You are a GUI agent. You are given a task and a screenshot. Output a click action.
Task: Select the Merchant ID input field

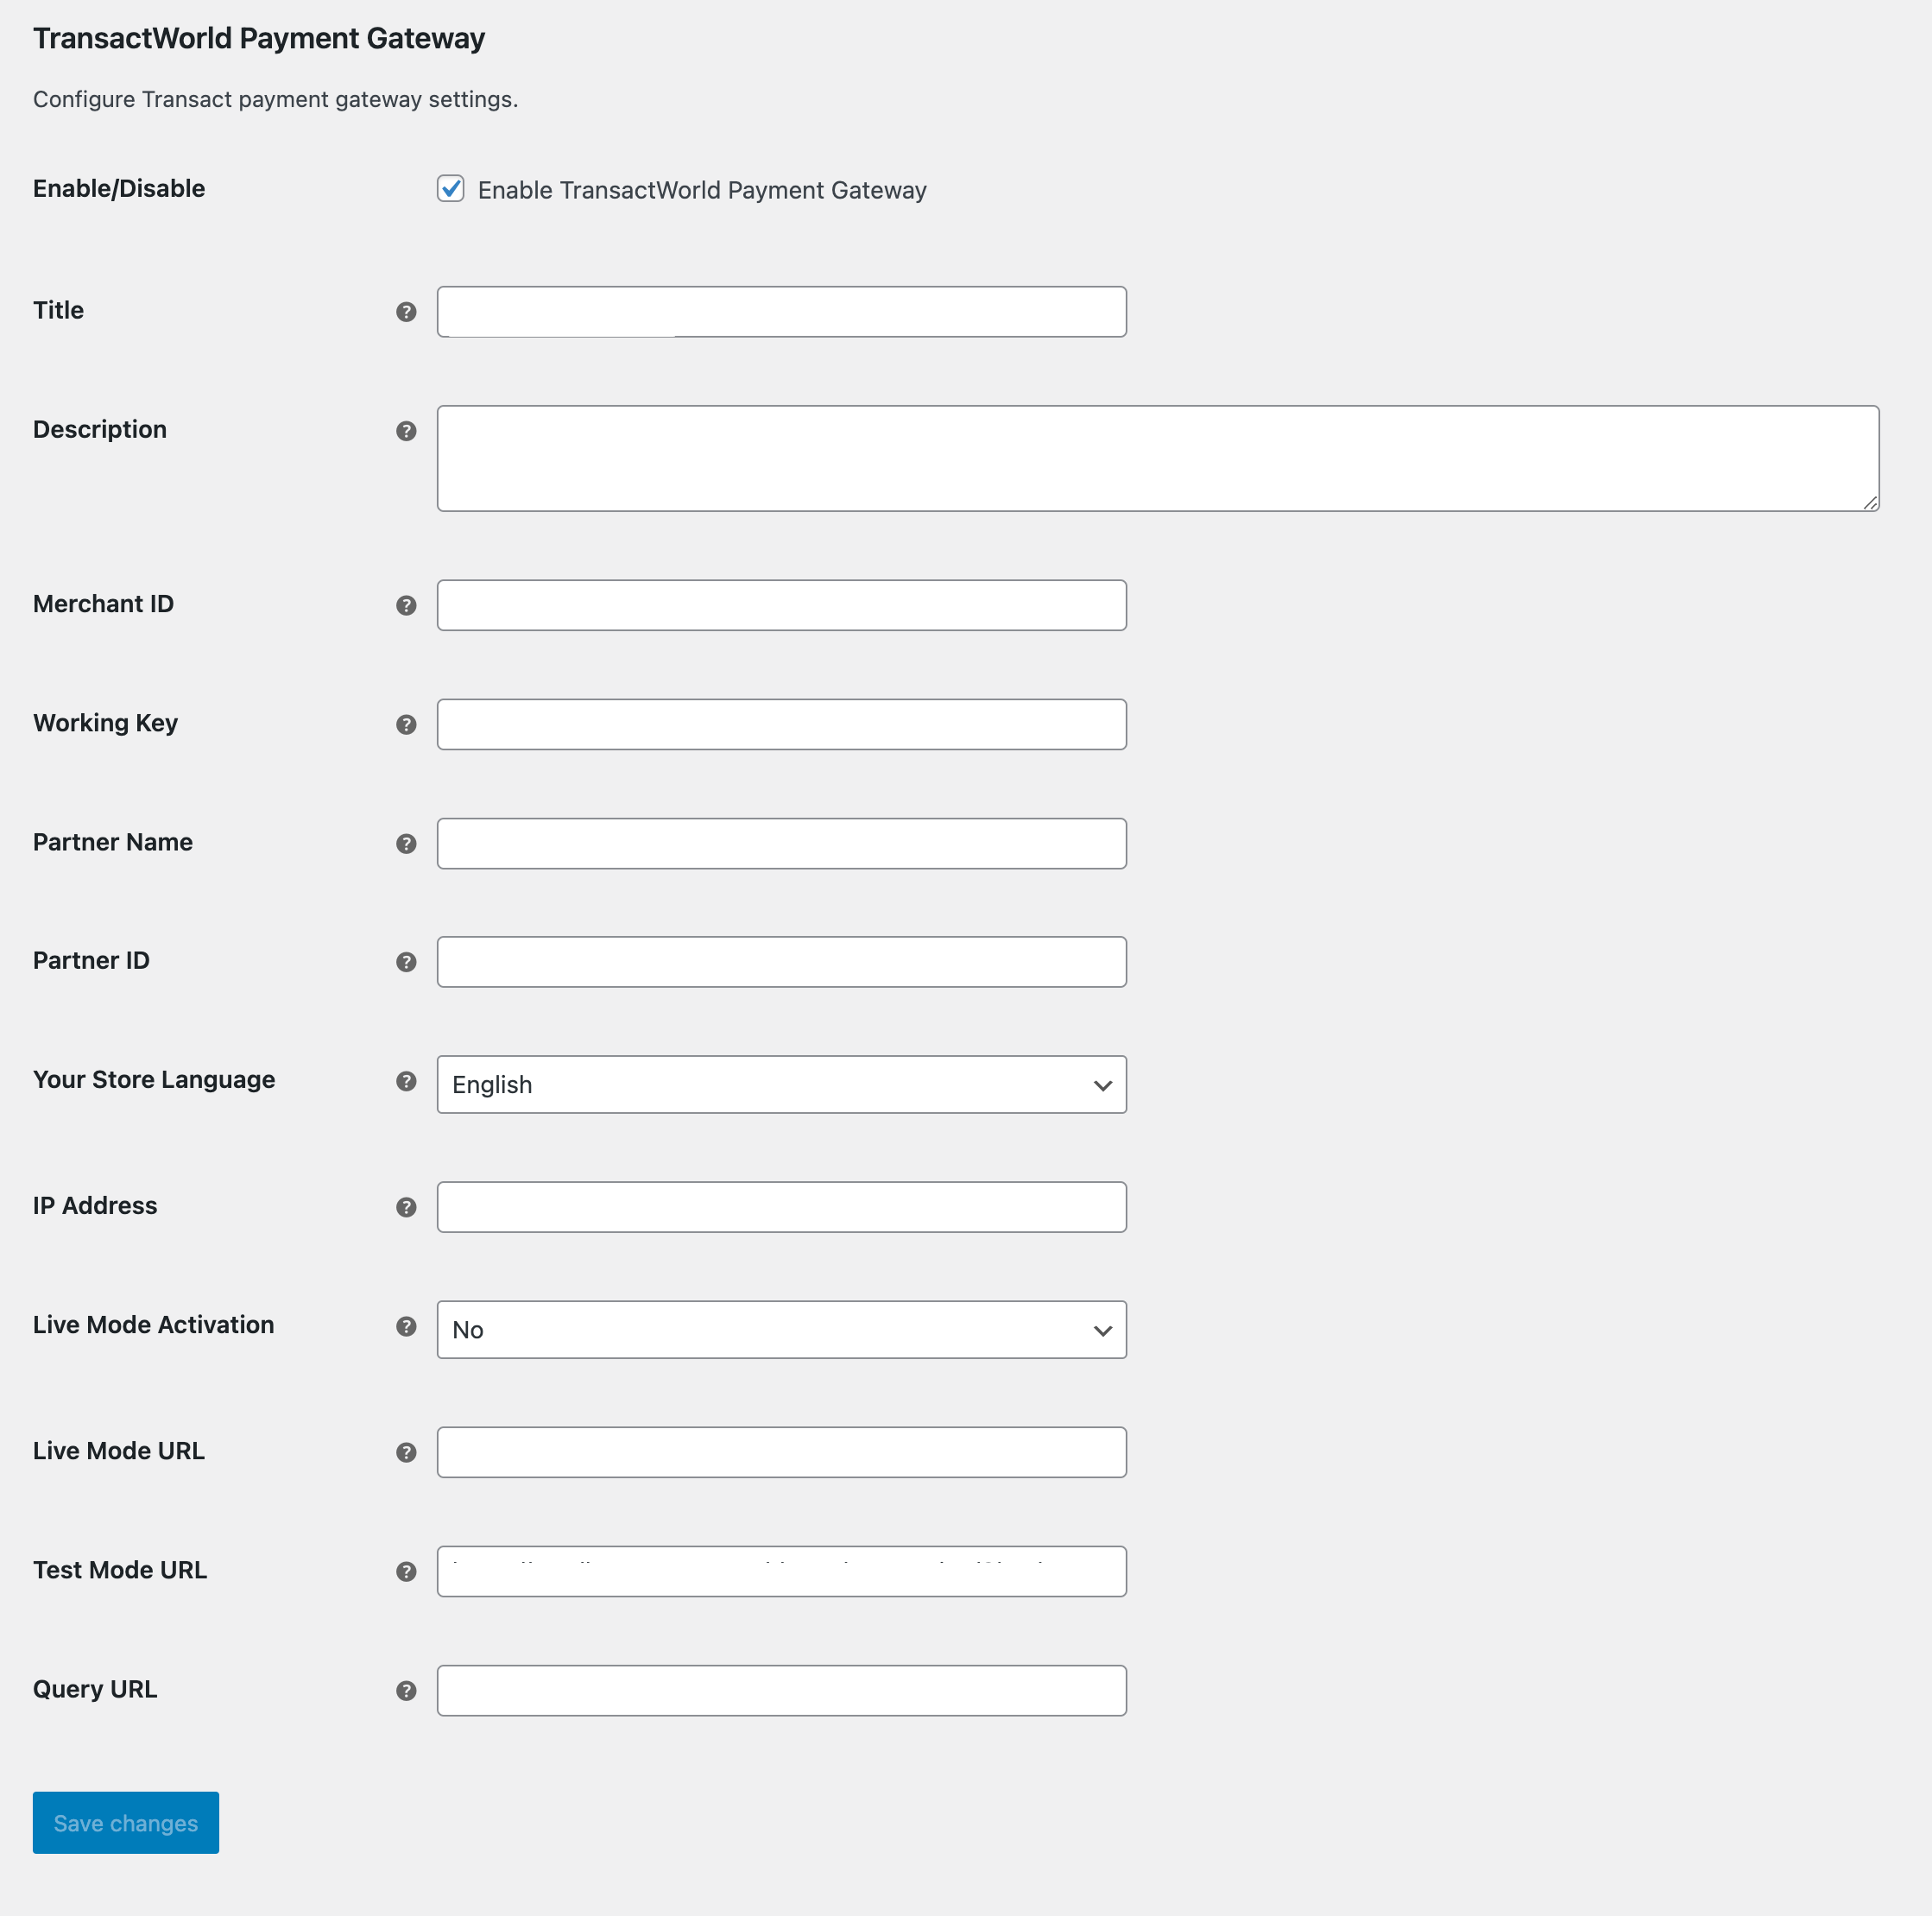(781, 605)
